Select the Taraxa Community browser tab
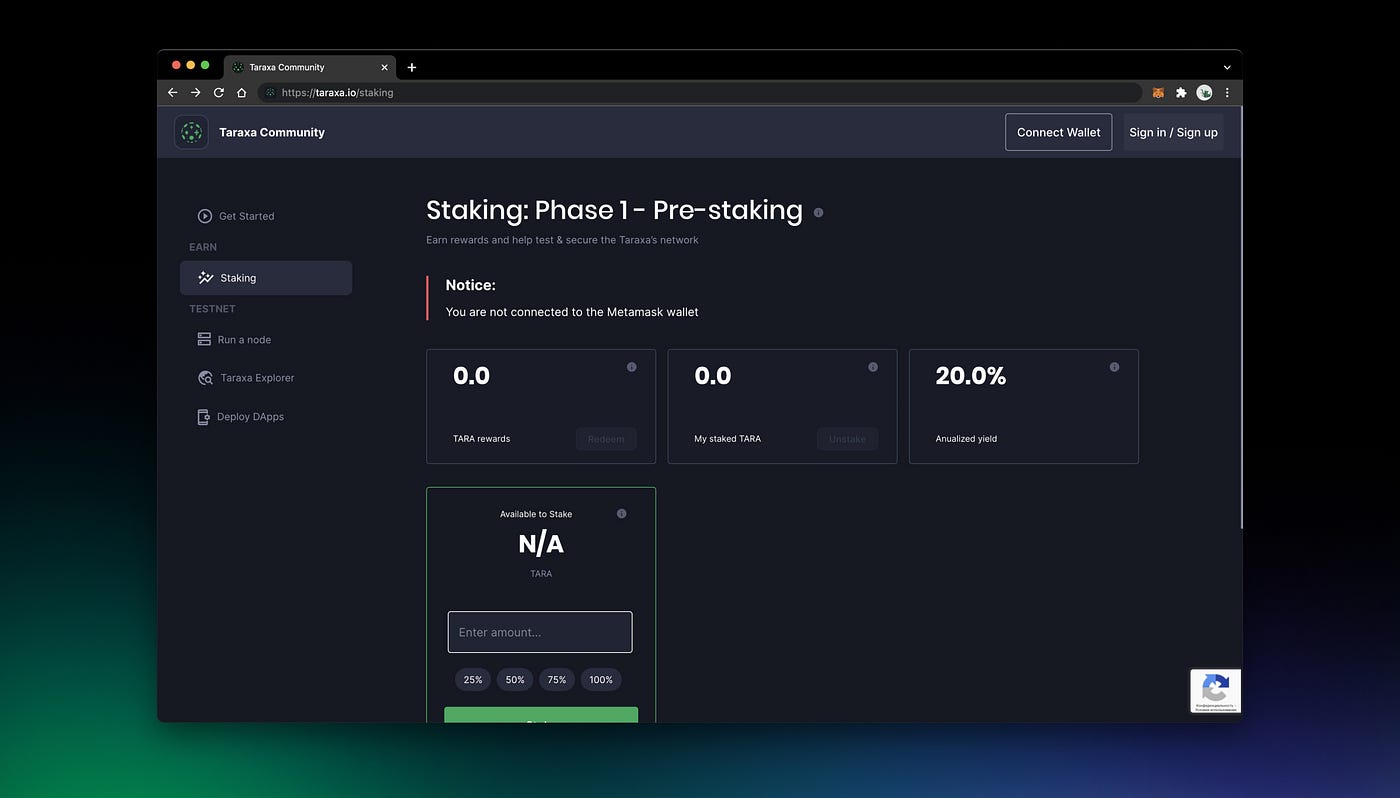The width and height of the screenshot is (1400, 798). (x=309, y=67)
